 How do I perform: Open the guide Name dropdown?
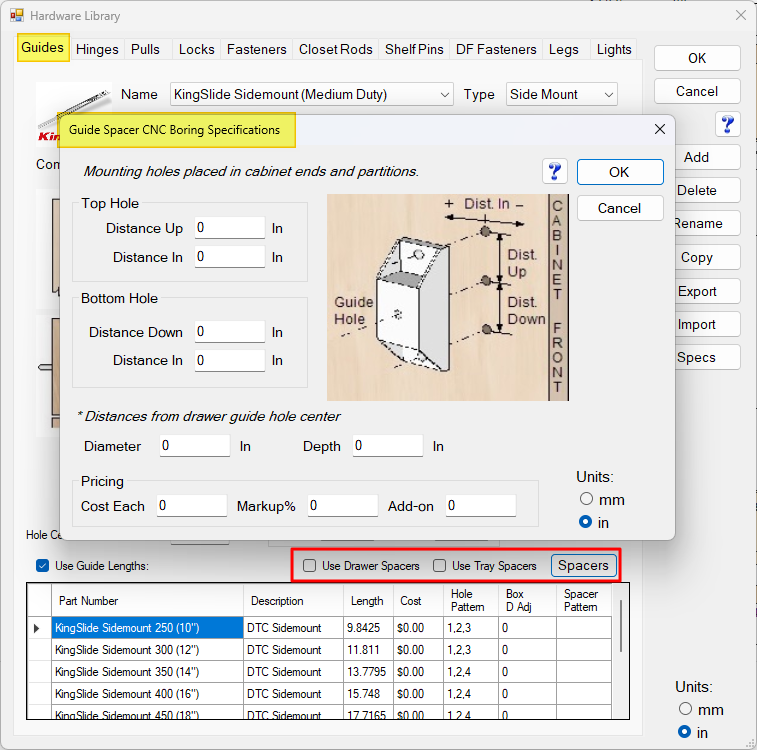click(x=445, y=95)
